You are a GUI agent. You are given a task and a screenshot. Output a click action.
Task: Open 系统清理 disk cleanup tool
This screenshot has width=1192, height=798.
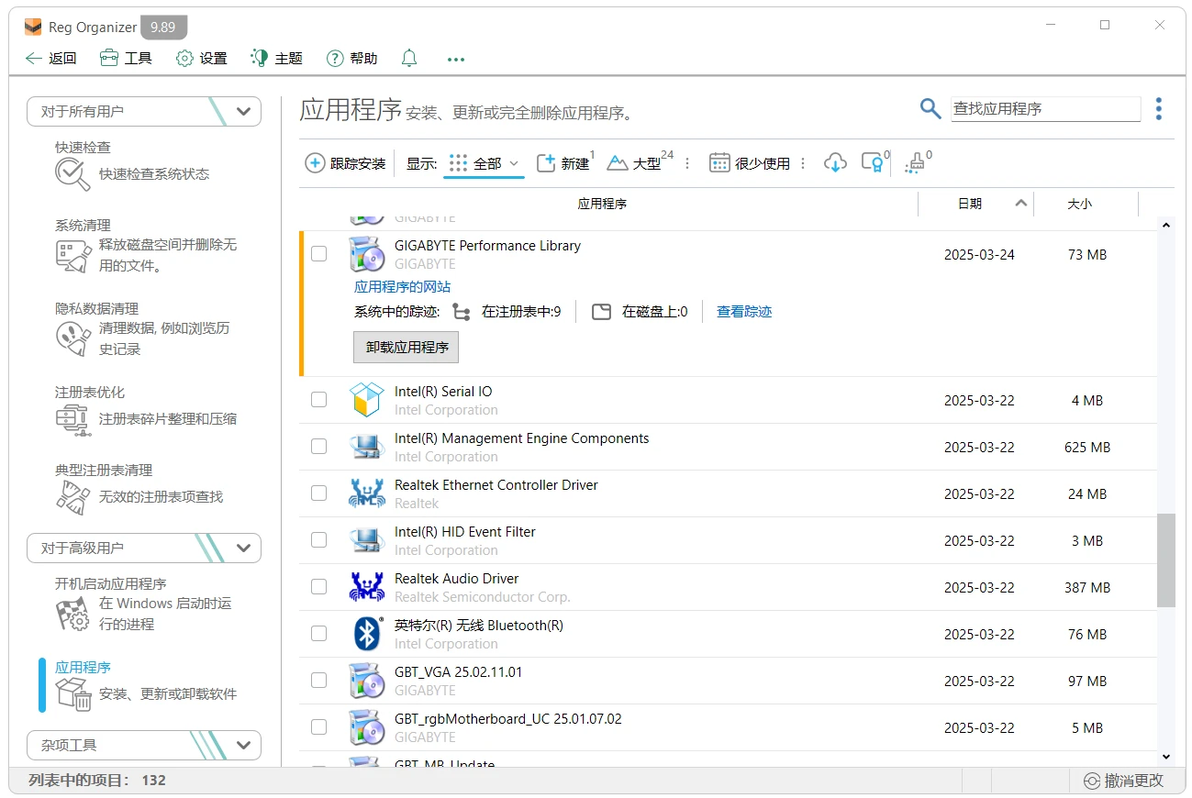[x=144, y=245]
